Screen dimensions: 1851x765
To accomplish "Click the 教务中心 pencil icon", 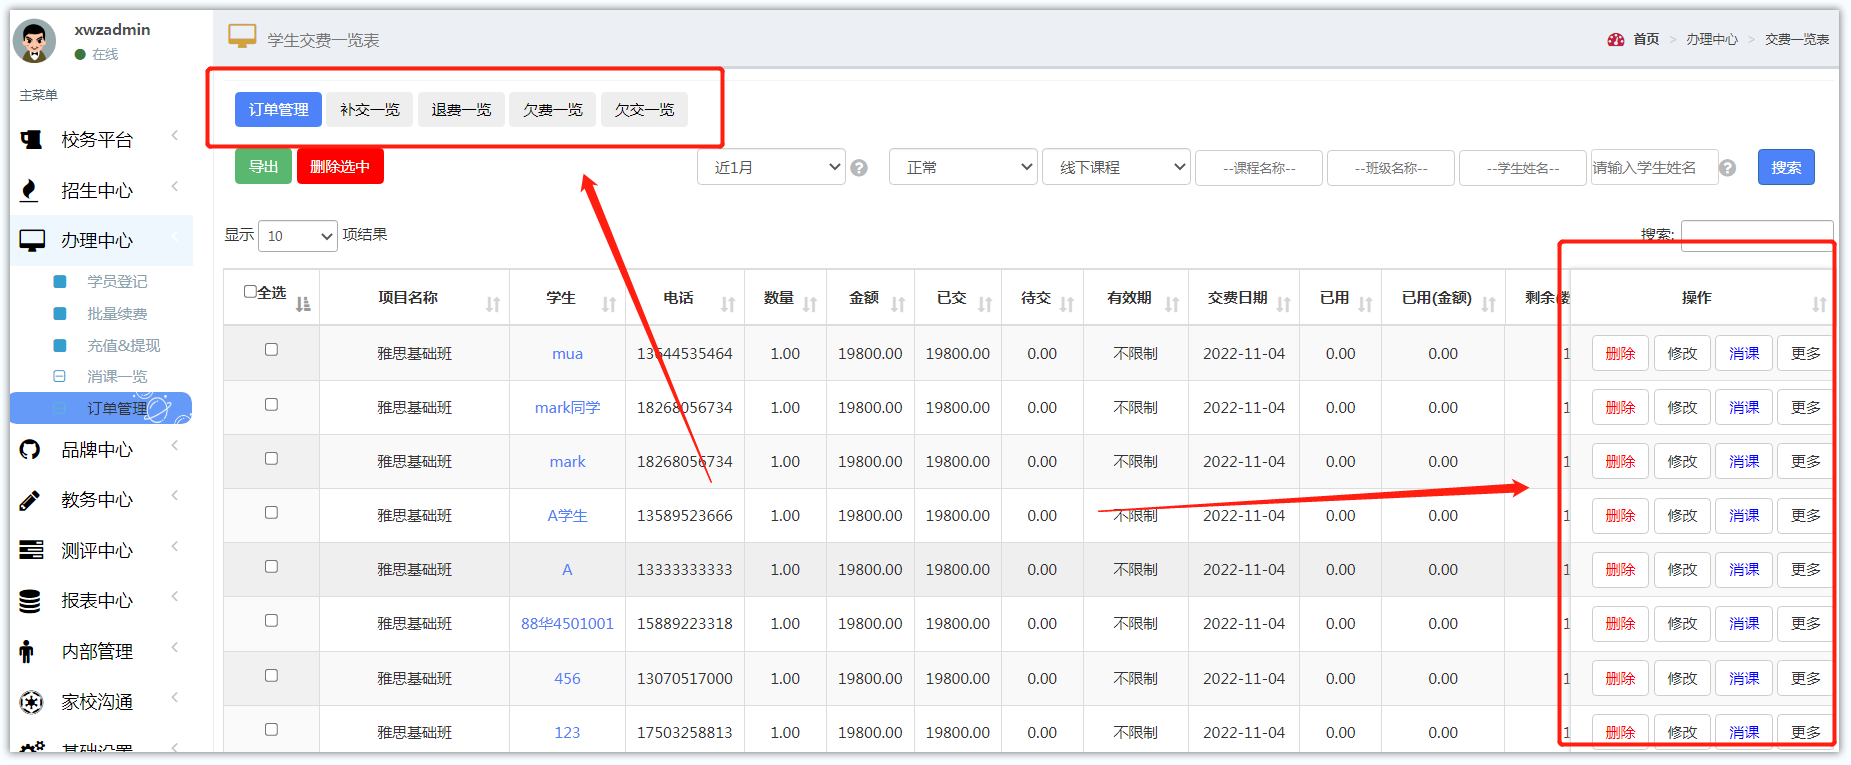I will point(30,500).
